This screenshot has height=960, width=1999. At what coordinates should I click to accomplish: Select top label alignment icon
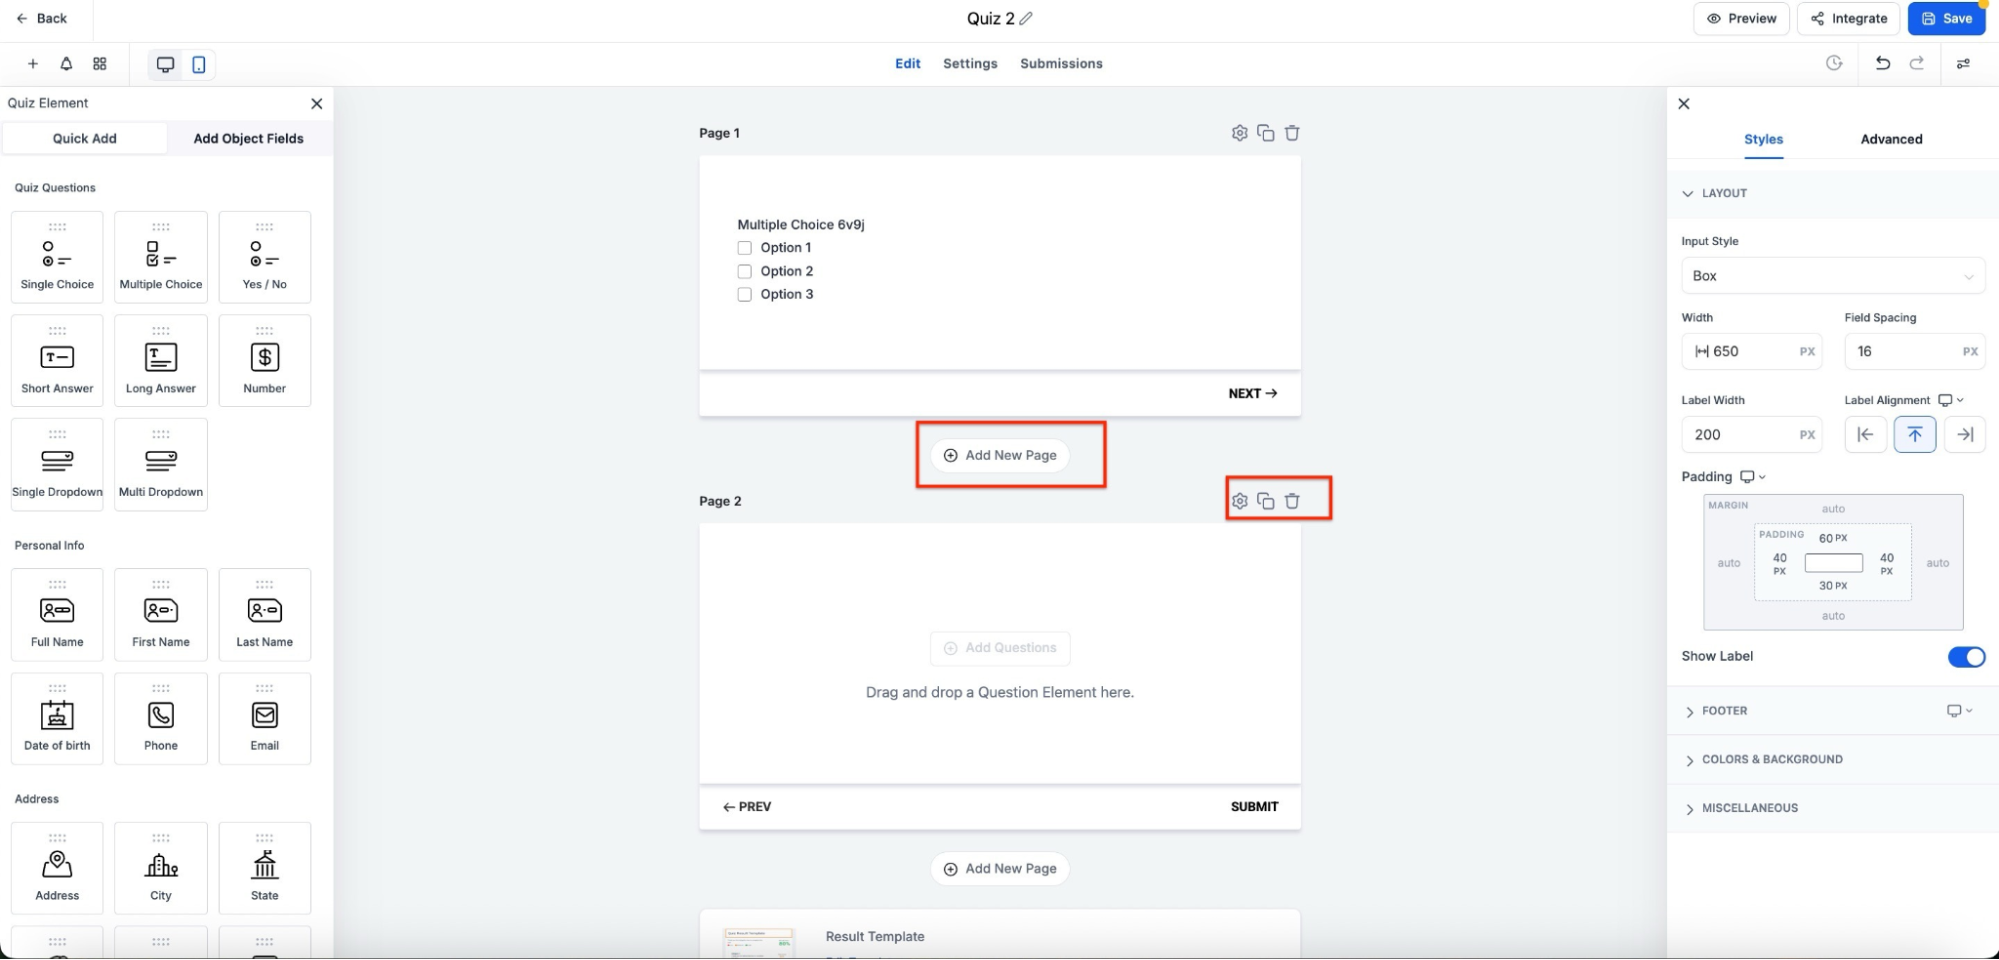1914,434
